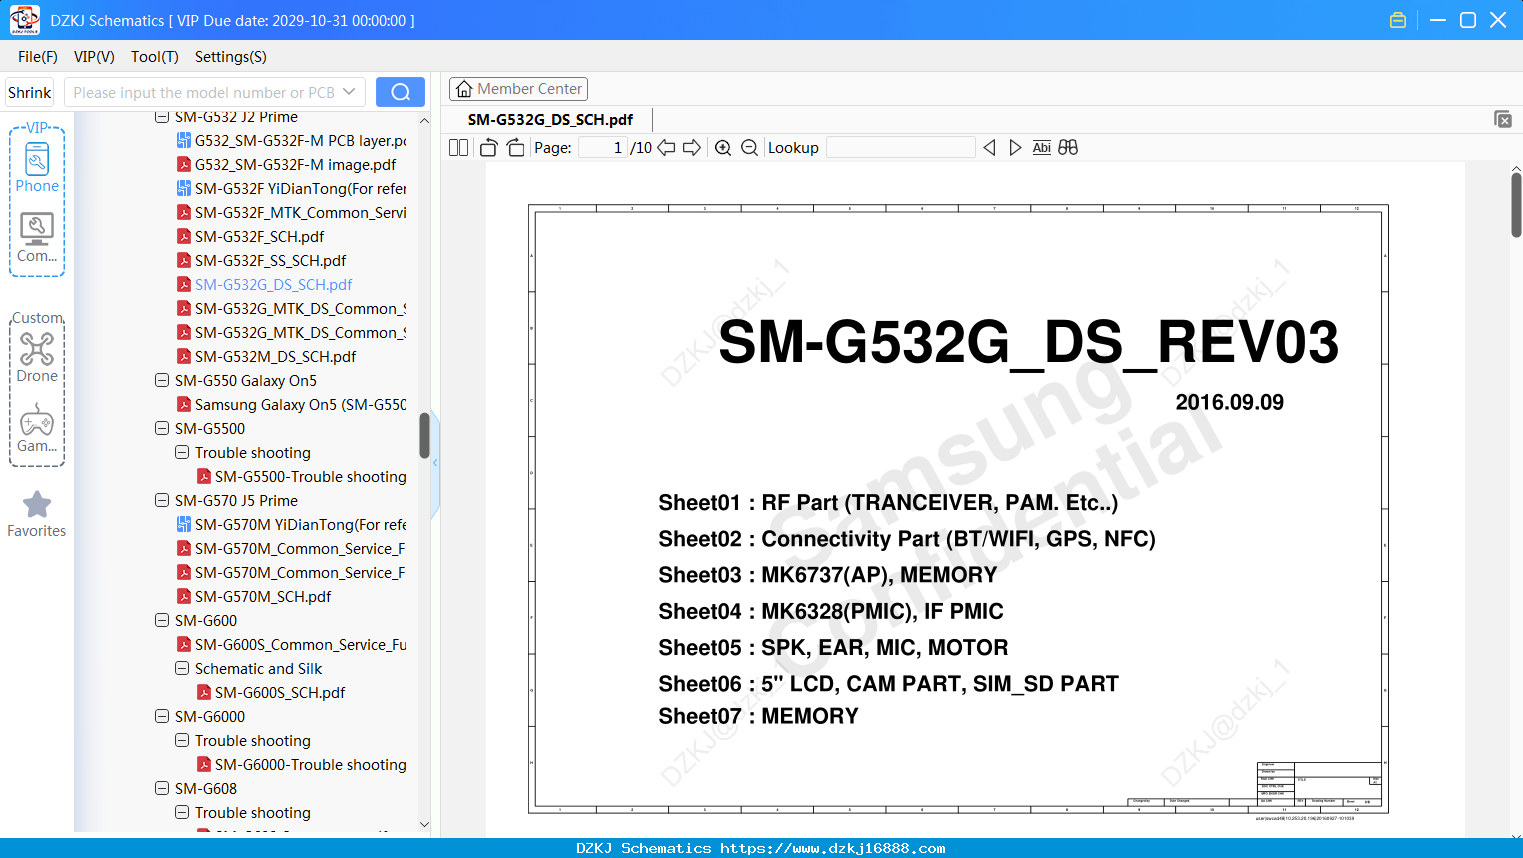The image size is (1523, 858).
Task: Rotate the page counter-clockwise
Action: [x=488, y=148]
